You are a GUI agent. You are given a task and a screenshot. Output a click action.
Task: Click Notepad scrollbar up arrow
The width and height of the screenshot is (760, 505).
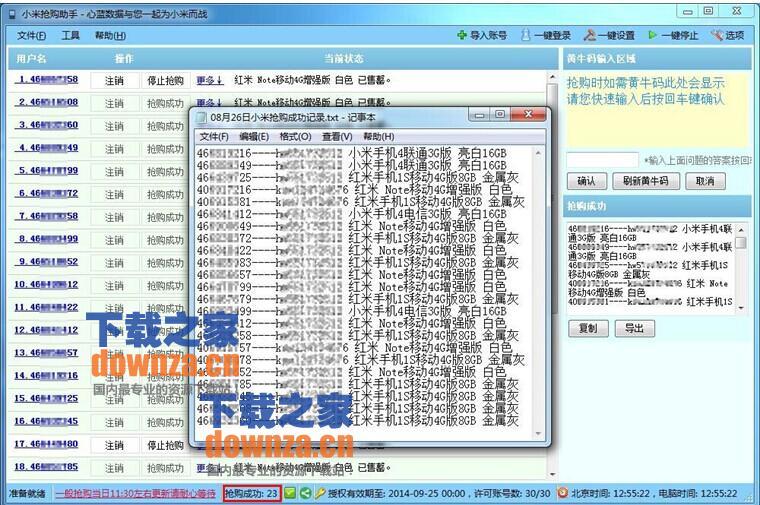[538, 153]
